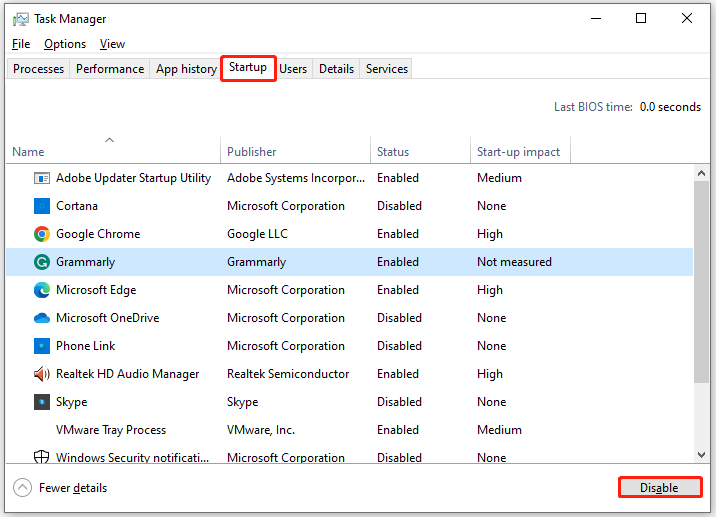Image resolution: width=716 pixels, height=517 pixels.
Task: Click the Windows Security shield icon
Action: point(42,456)
